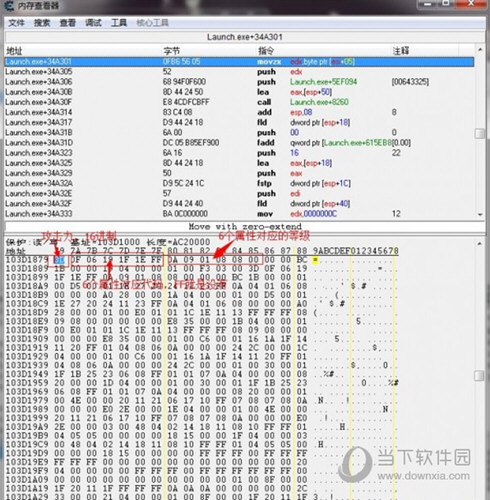Image resolution: width=490 pixels, height=500 pixels.
Task: Click the hex view vertical scrollbar thumb
Action: point(480,376)
